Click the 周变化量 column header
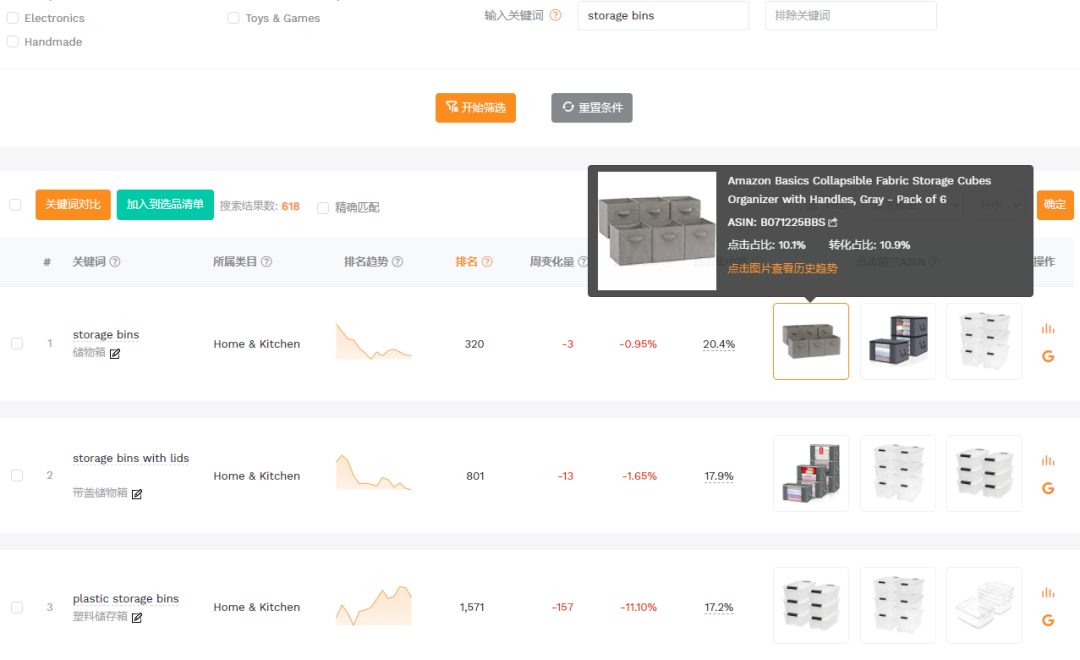1080x660 pixels. 552,262
